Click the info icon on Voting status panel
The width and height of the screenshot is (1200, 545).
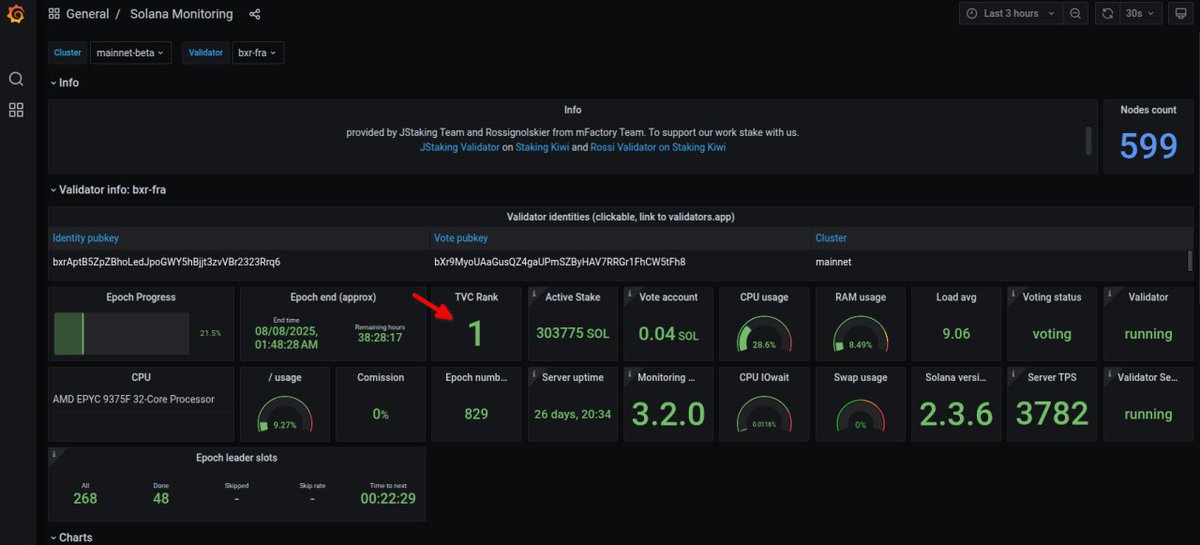(x=1014, y=294)
